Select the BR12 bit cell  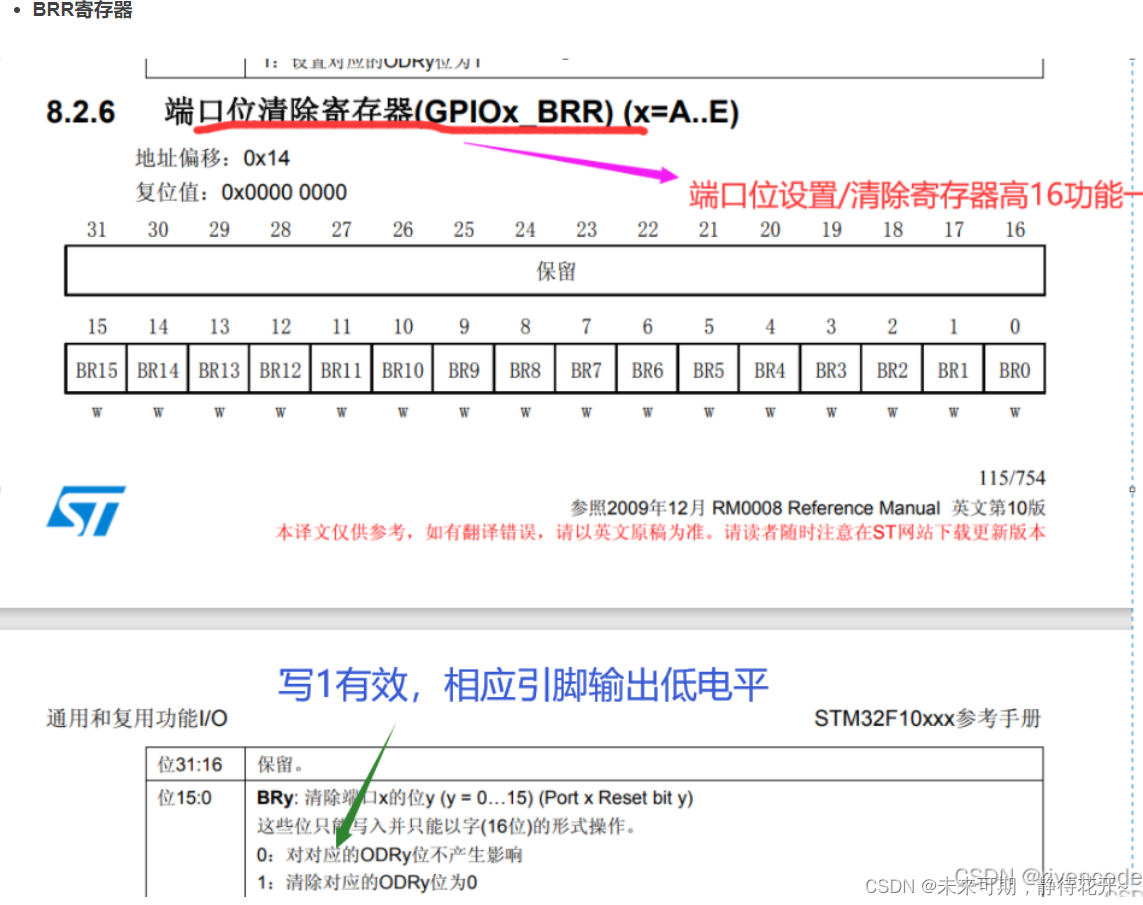(280, 369)
